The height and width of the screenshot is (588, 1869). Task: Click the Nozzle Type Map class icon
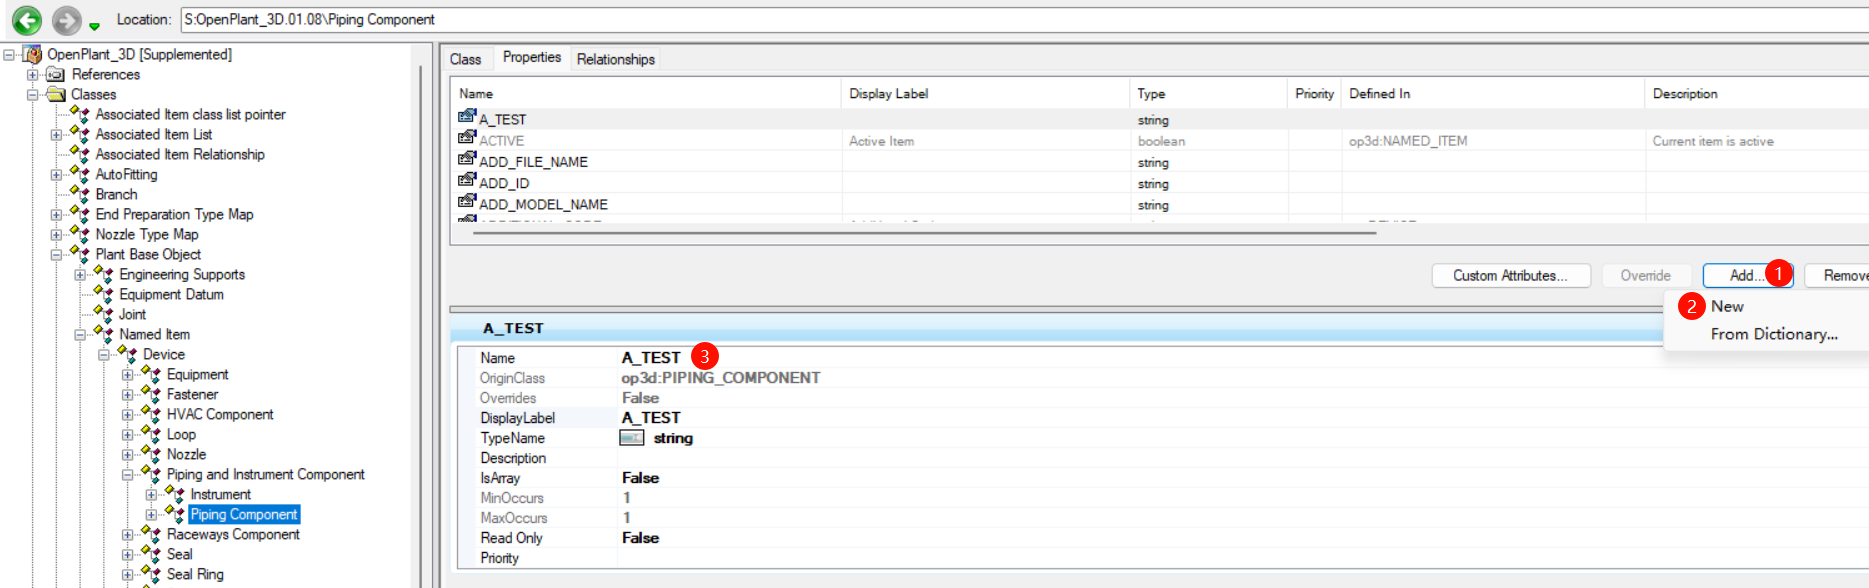[x=80, y=234]
